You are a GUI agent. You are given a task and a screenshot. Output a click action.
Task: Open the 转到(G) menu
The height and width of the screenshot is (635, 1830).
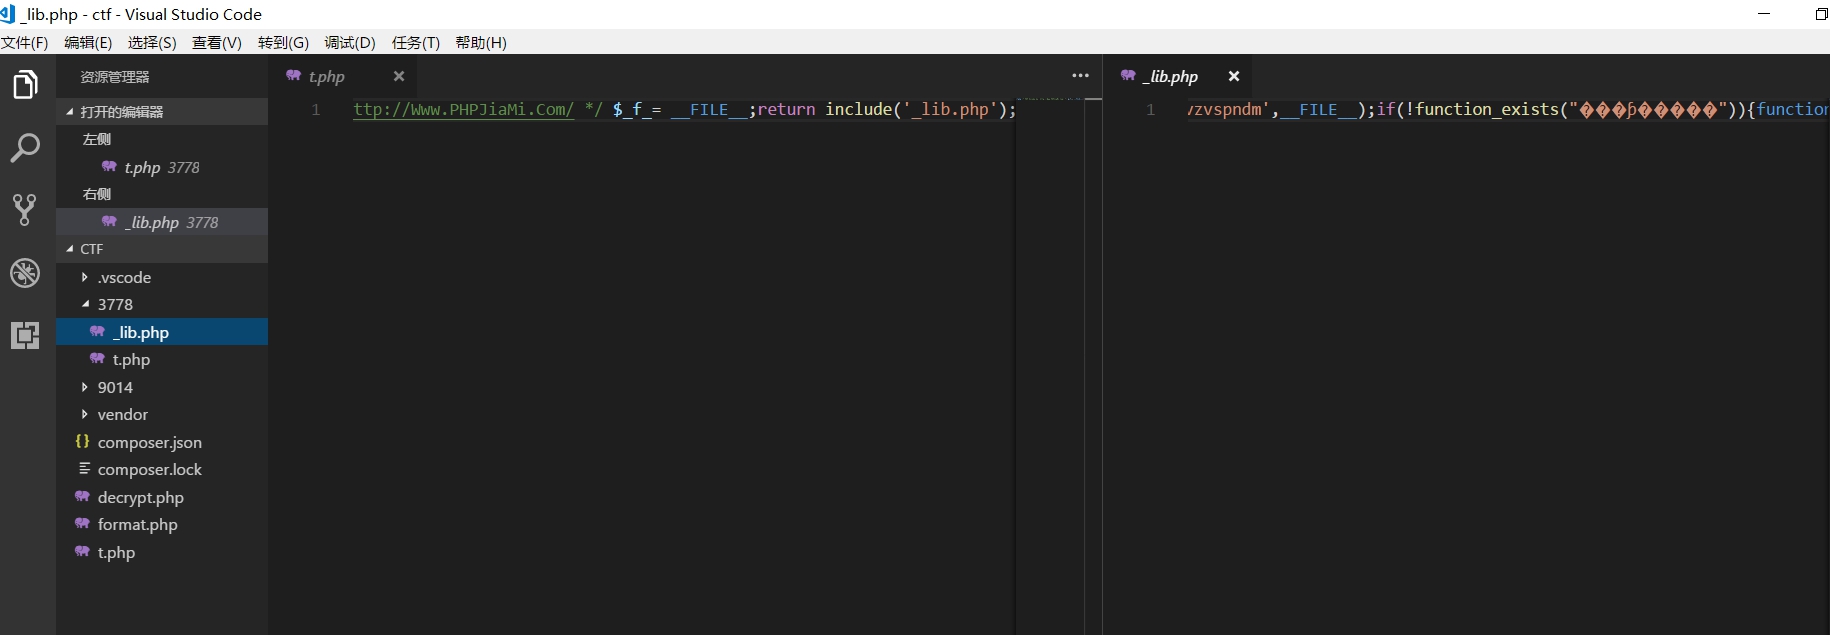(x=283, y=43)
